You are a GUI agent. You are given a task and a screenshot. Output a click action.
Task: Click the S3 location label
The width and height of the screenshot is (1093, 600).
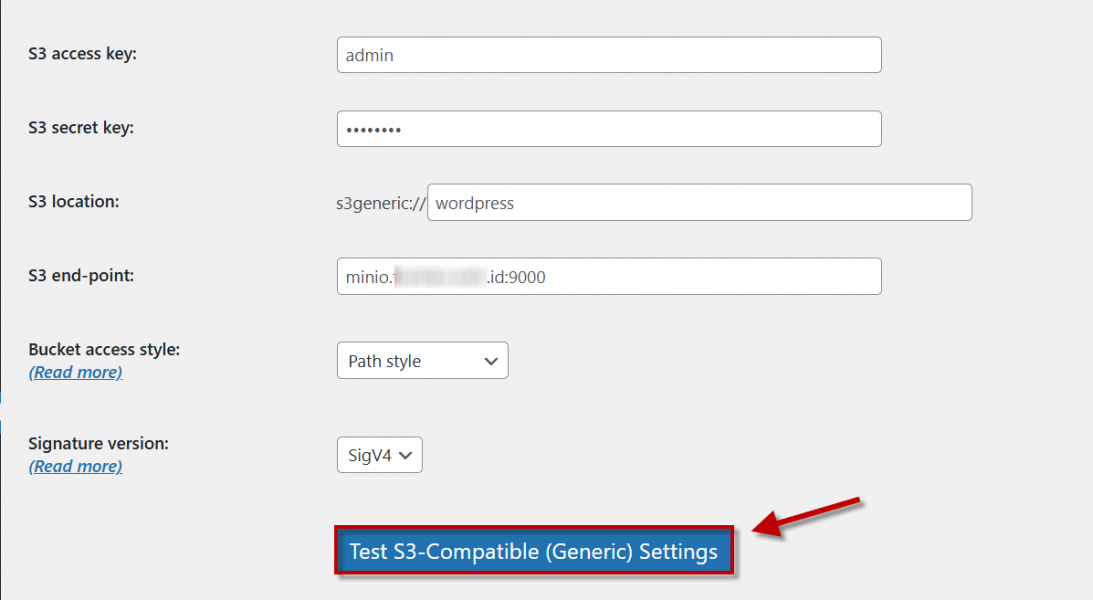tap(73, 202)
